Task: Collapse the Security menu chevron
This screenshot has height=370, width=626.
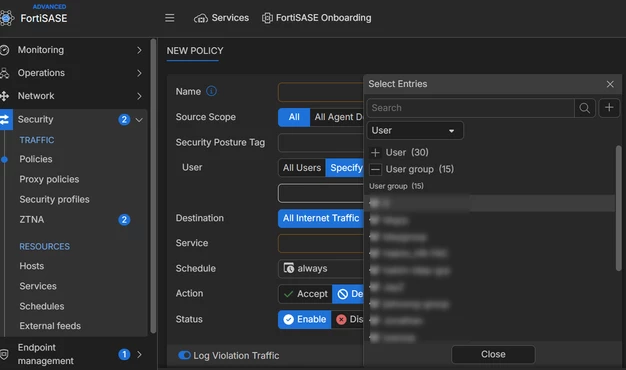Action: coord(139,120)
